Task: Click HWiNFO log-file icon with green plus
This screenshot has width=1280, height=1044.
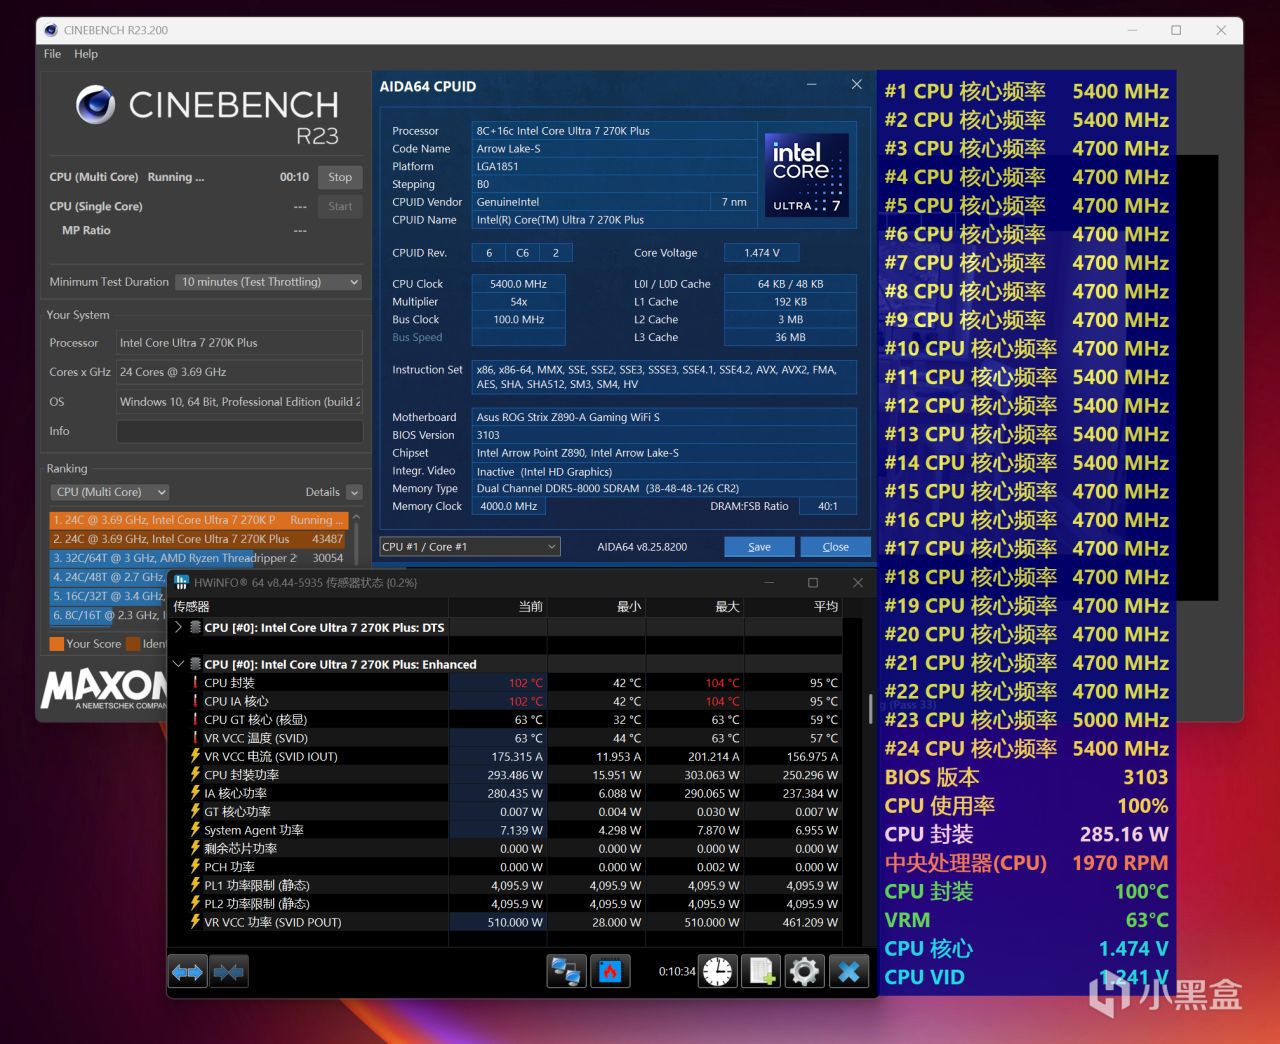Action: coord(762,971)
